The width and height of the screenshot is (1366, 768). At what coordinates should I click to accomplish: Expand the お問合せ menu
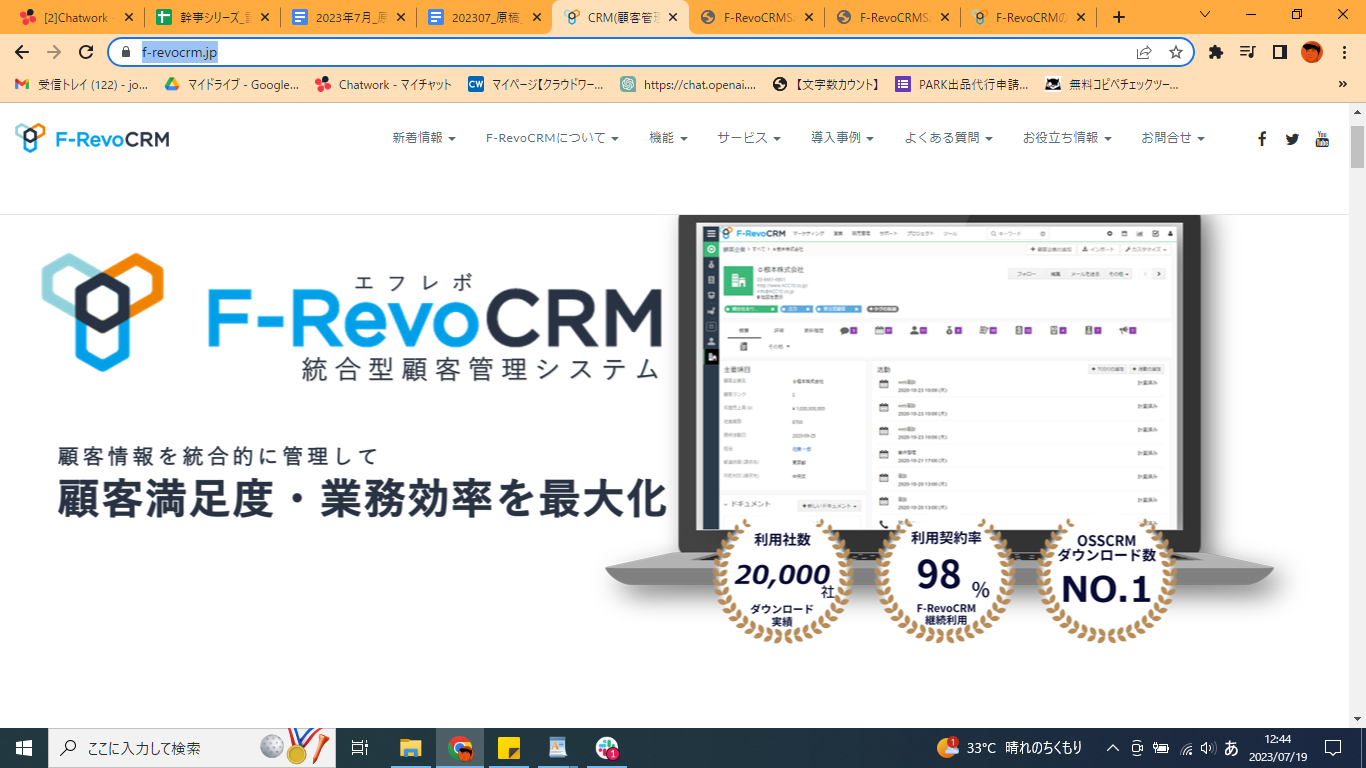1173,138
